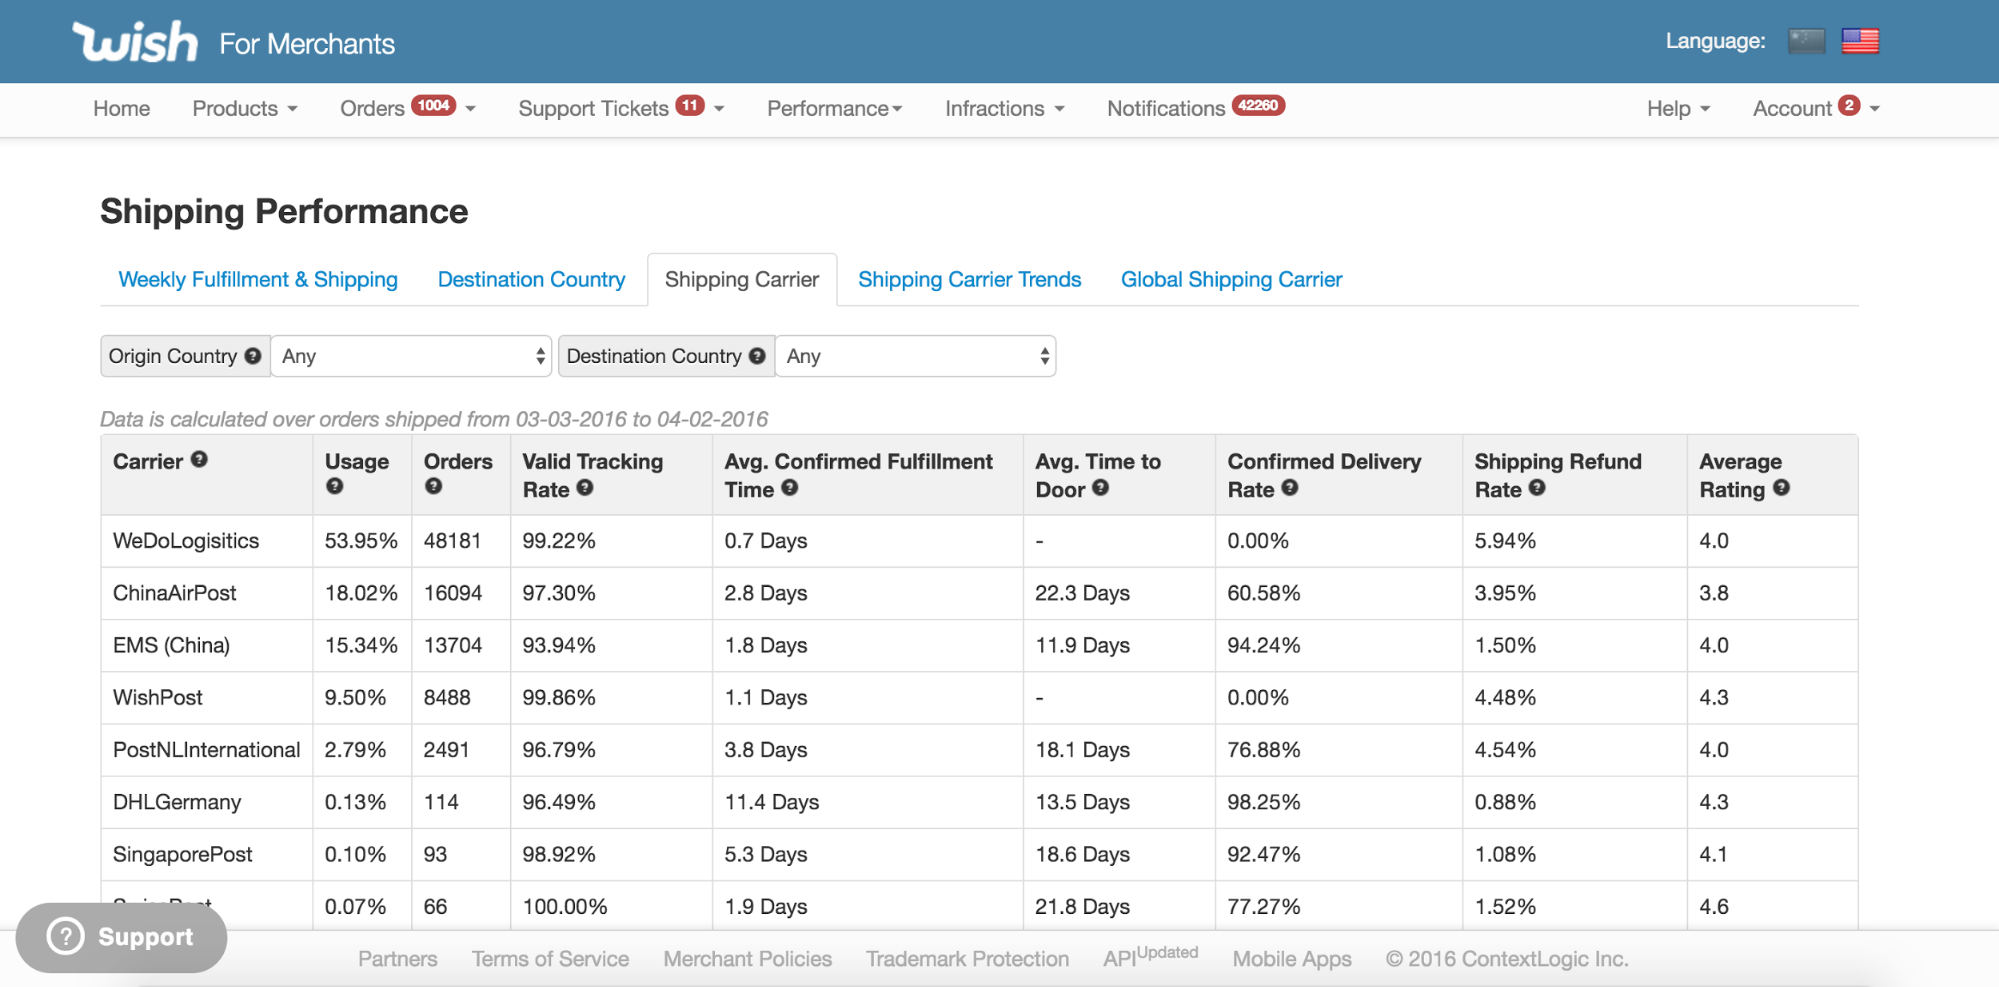Select the Shipping Carrier tab
The width and height of the screenshot is (1999, 987).
(742, 279)
